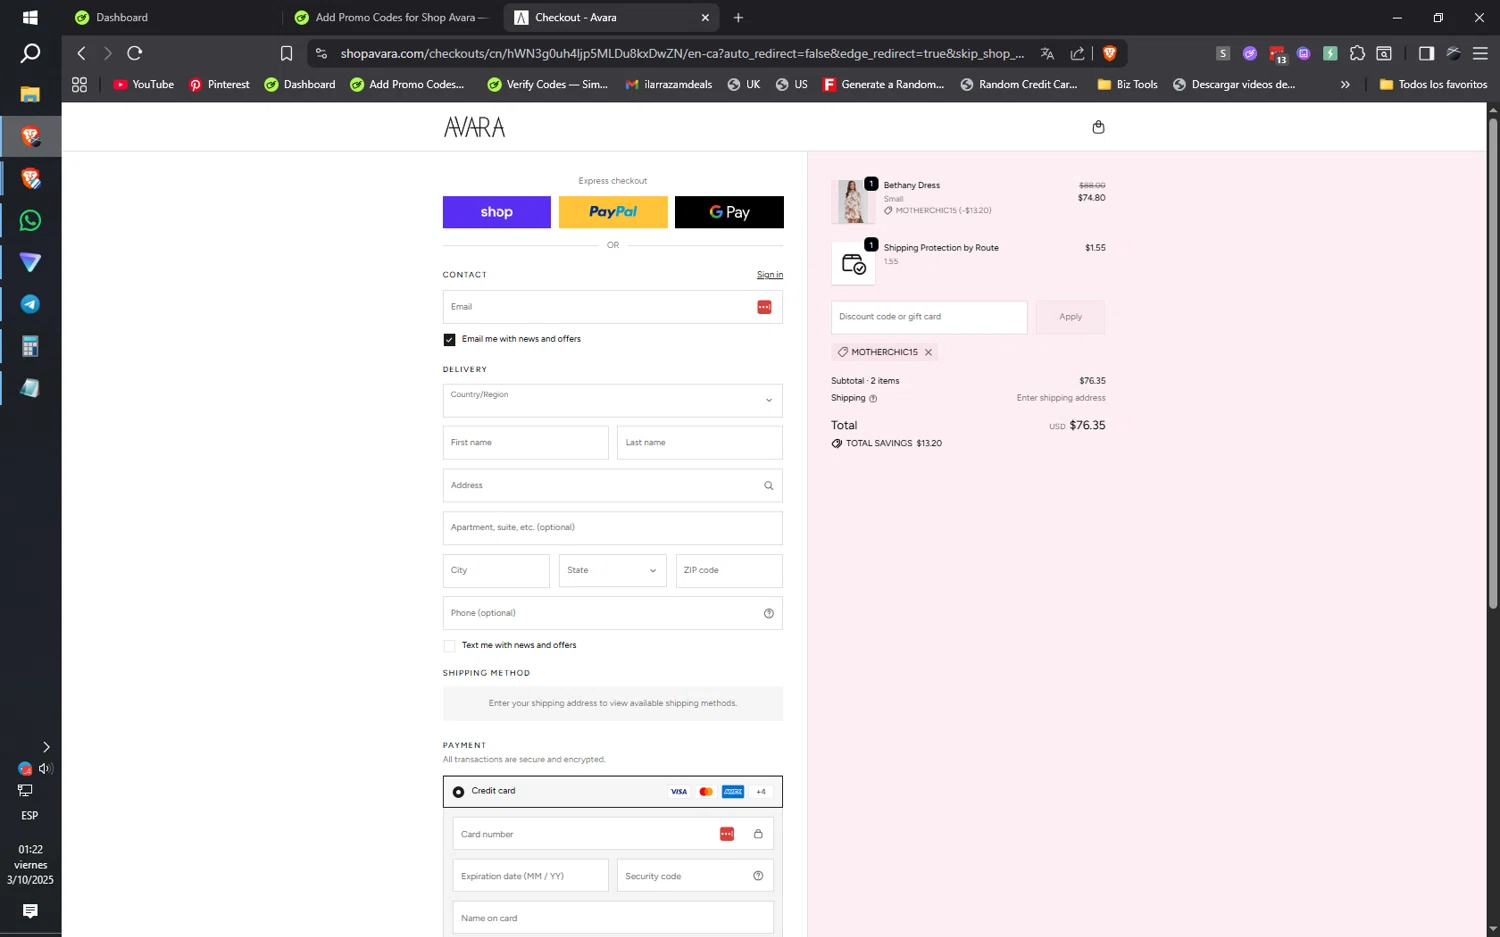Open Windows Start menu
Viewport: 1500px width, 937px height.
coord(30,17)
